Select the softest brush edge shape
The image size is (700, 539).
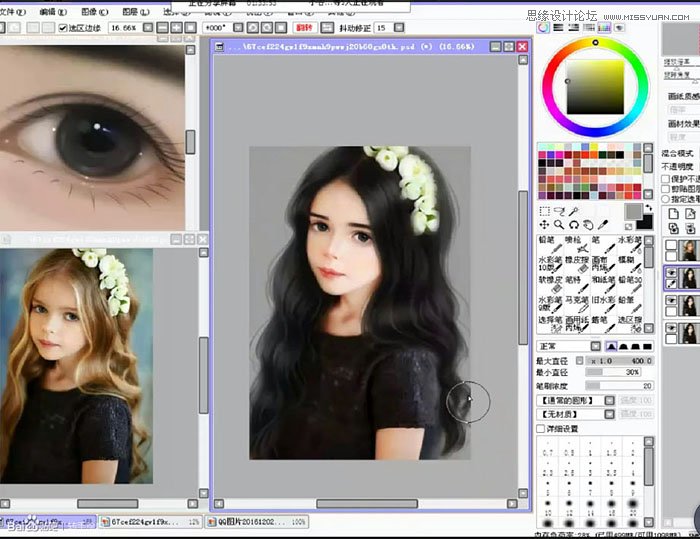tap(611, 346)
